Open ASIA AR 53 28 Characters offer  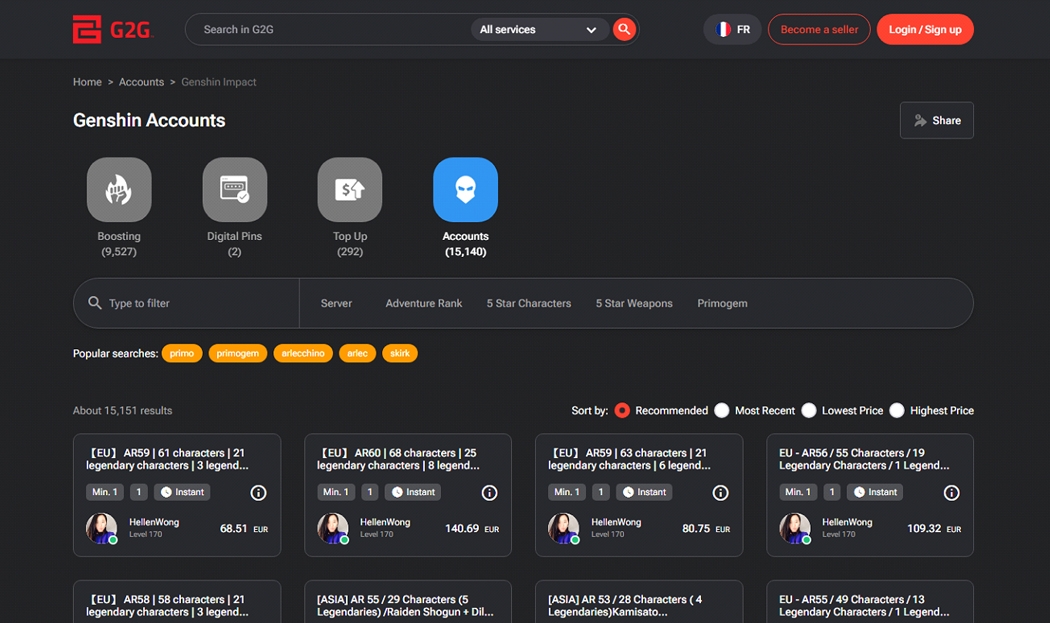coord(625,606)
